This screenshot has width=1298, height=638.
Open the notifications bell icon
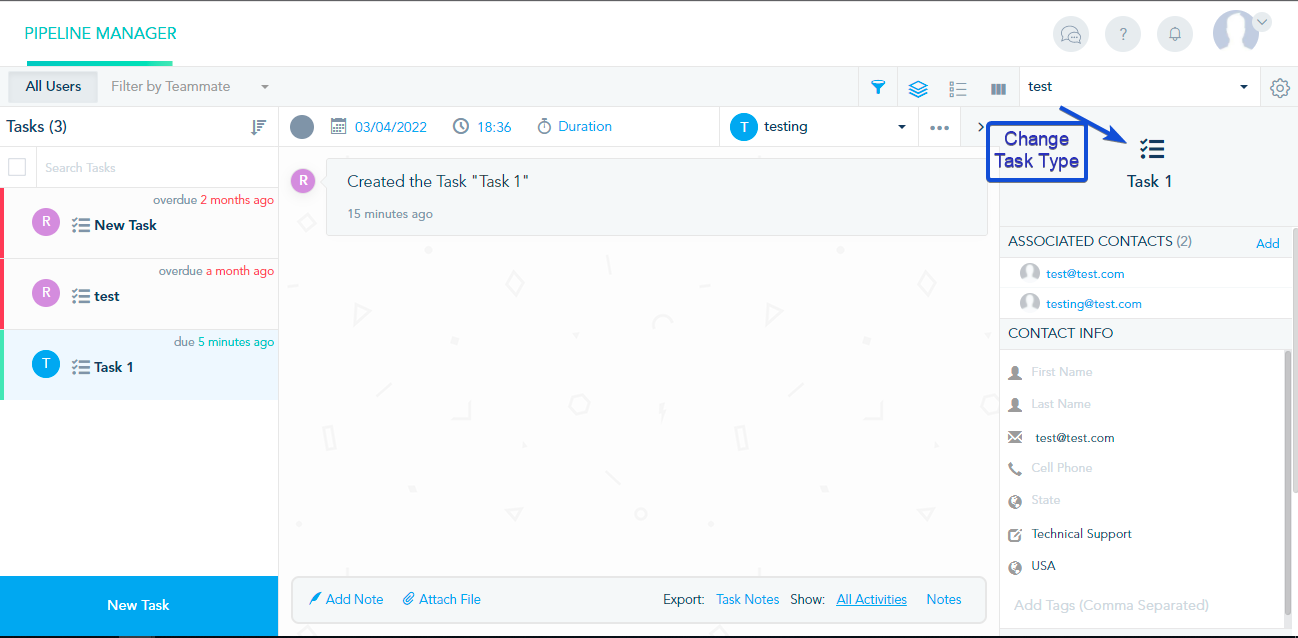tap(1175, 34)
